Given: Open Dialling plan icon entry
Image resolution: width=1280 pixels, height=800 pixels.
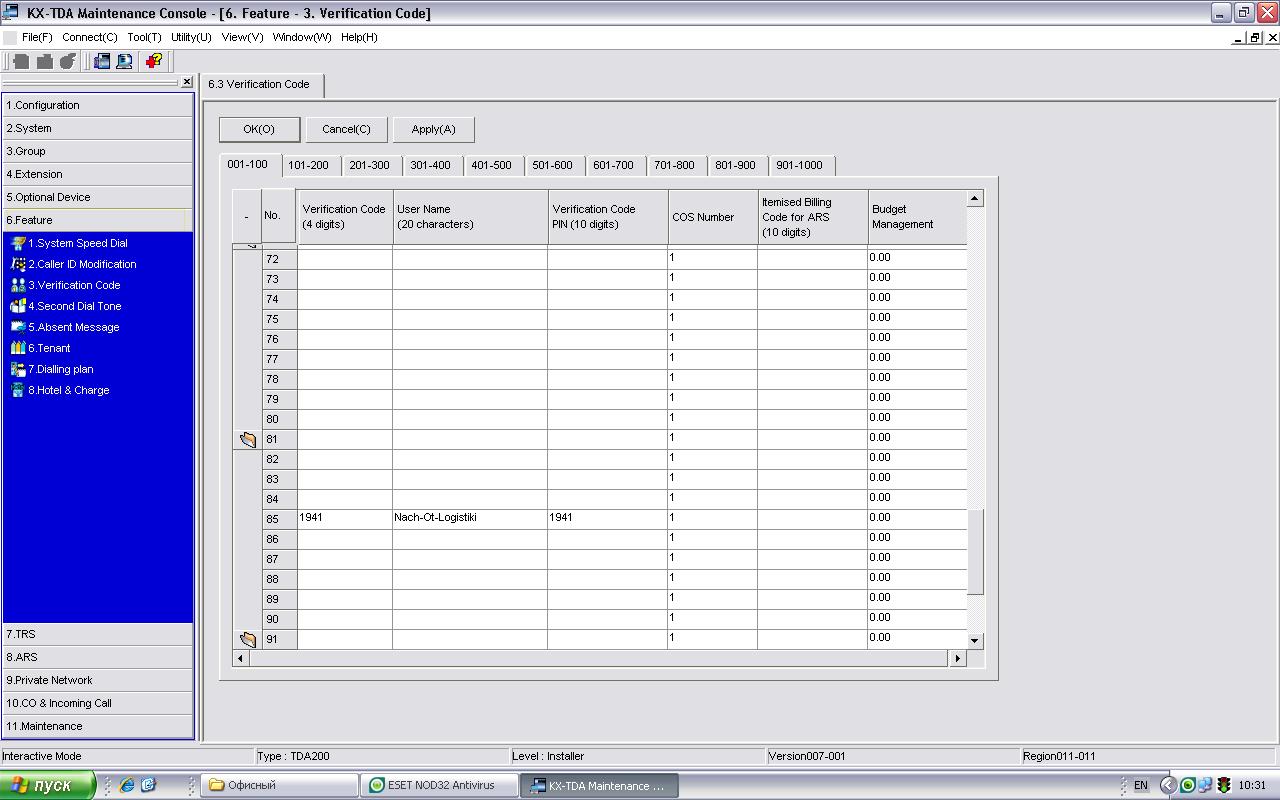Looking at the screenshot, I should (18, 369).
